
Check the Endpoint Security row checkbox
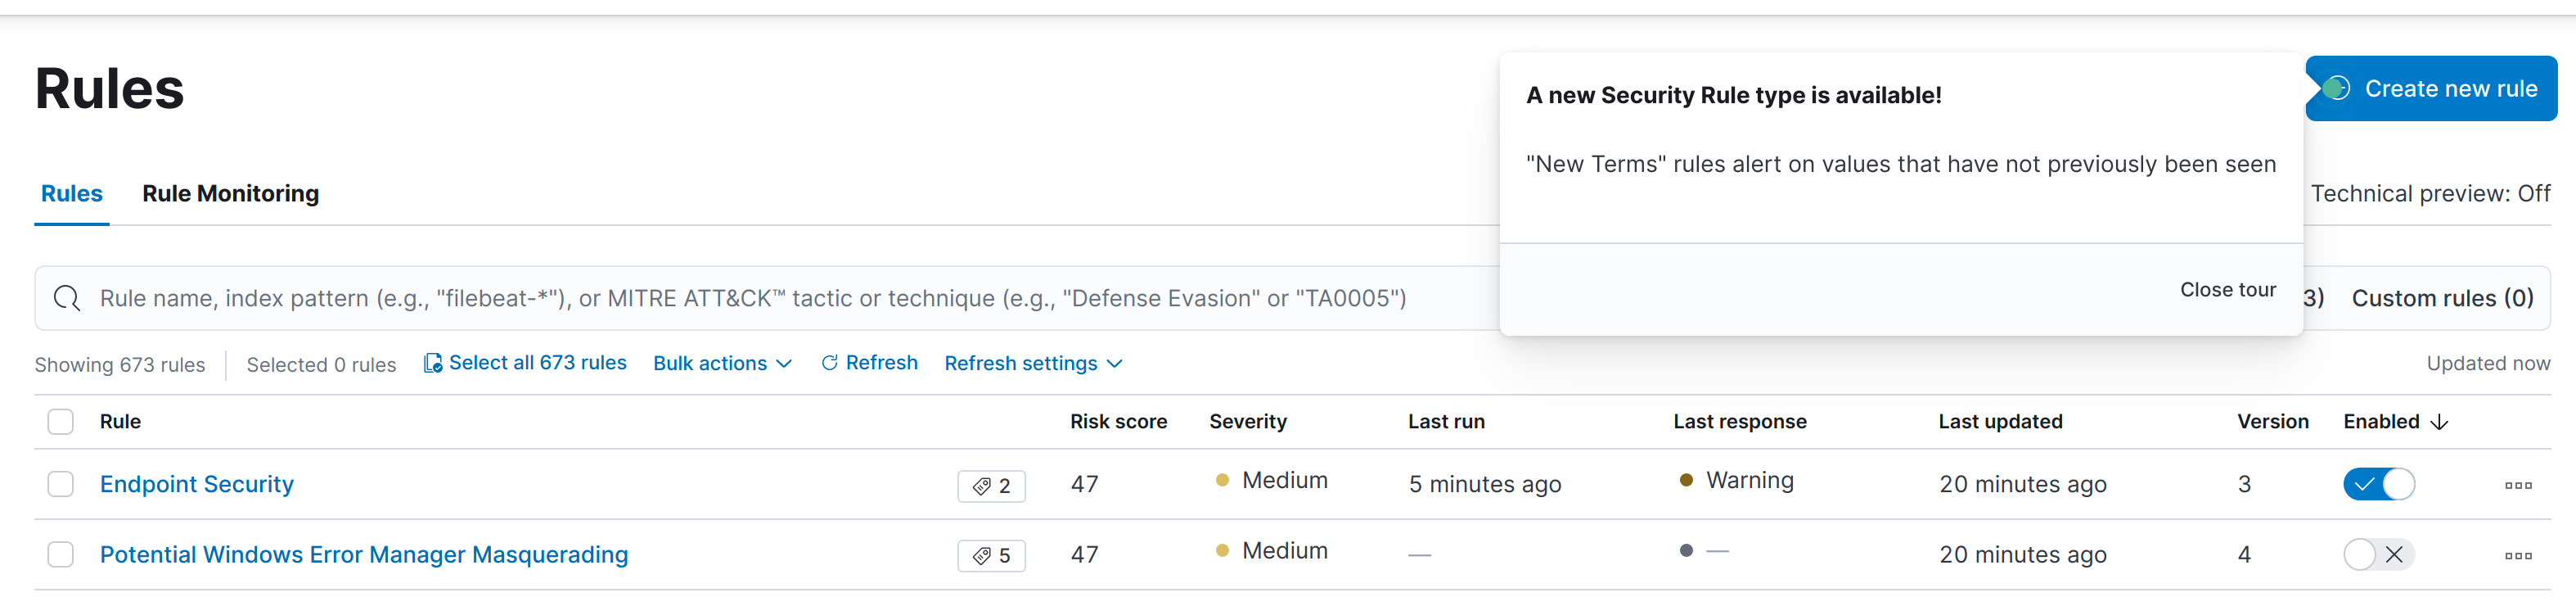coord(61,485)
